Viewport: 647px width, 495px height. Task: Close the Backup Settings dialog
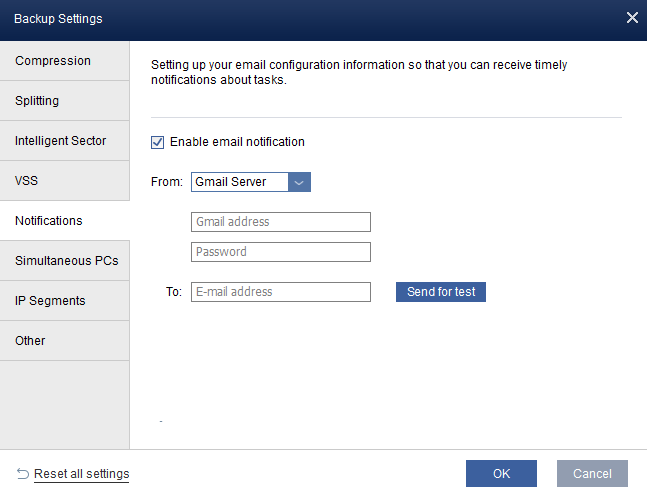(632, 18)
